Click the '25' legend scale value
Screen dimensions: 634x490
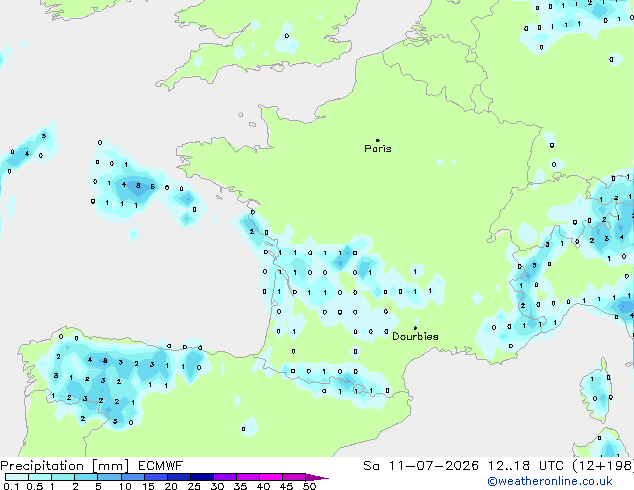tap(194, 486)
